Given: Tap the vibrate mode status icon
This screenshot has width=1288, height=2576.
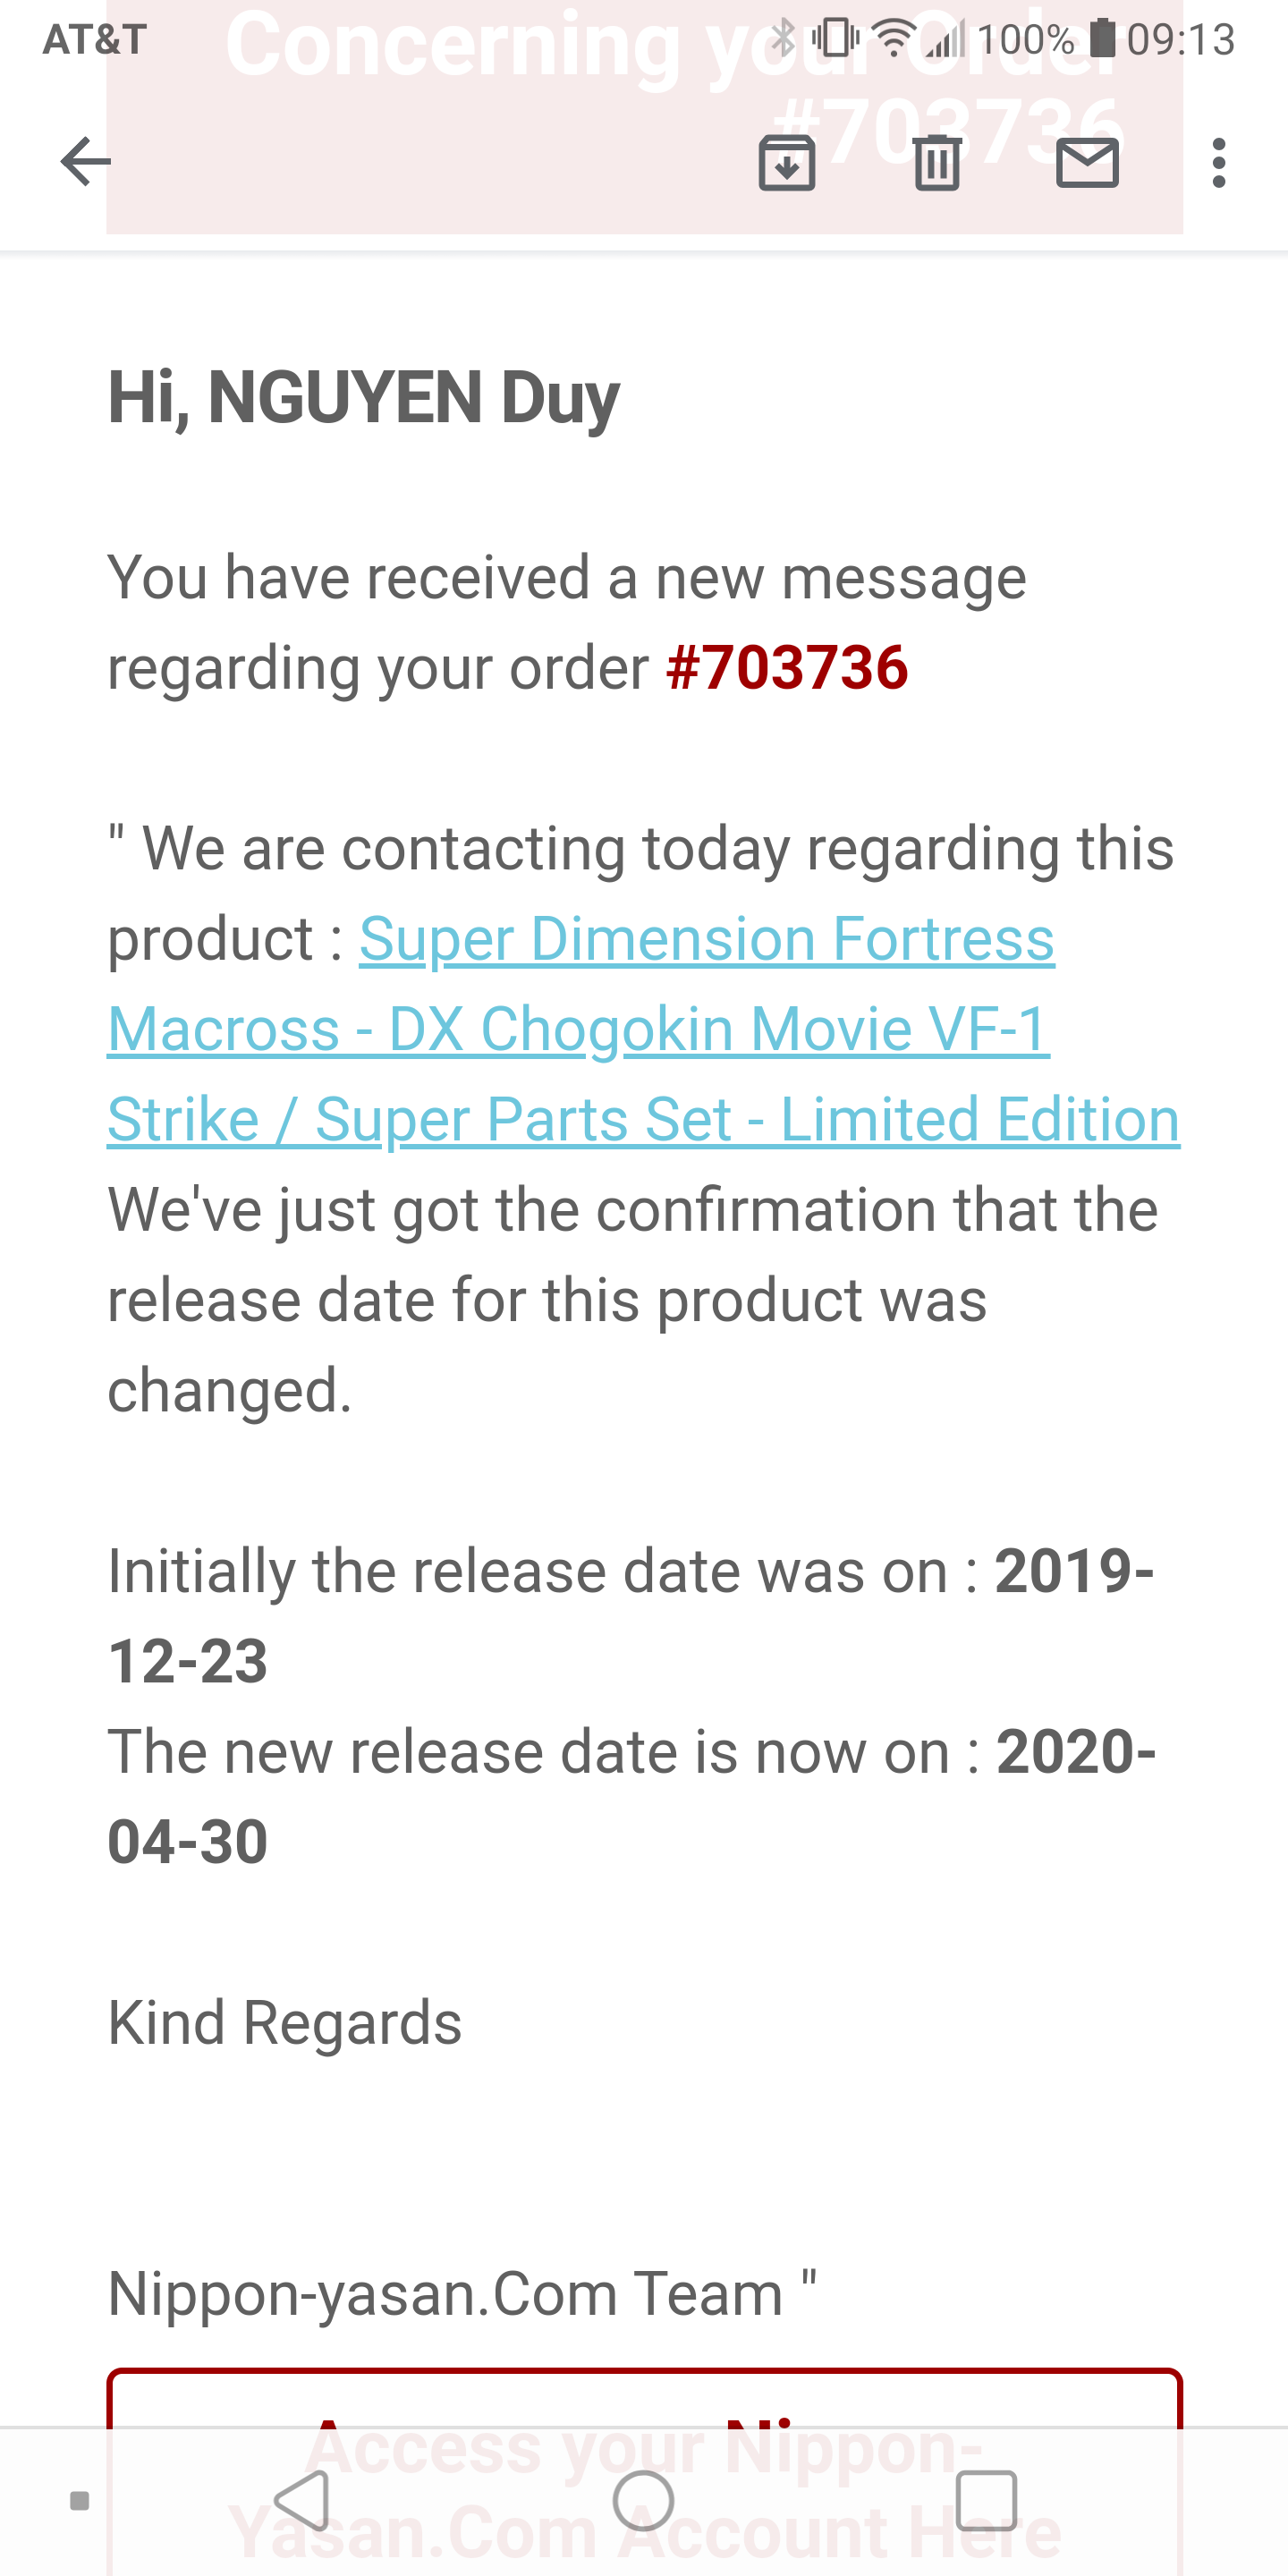Looking at the screenshot, I should point(835,38).
